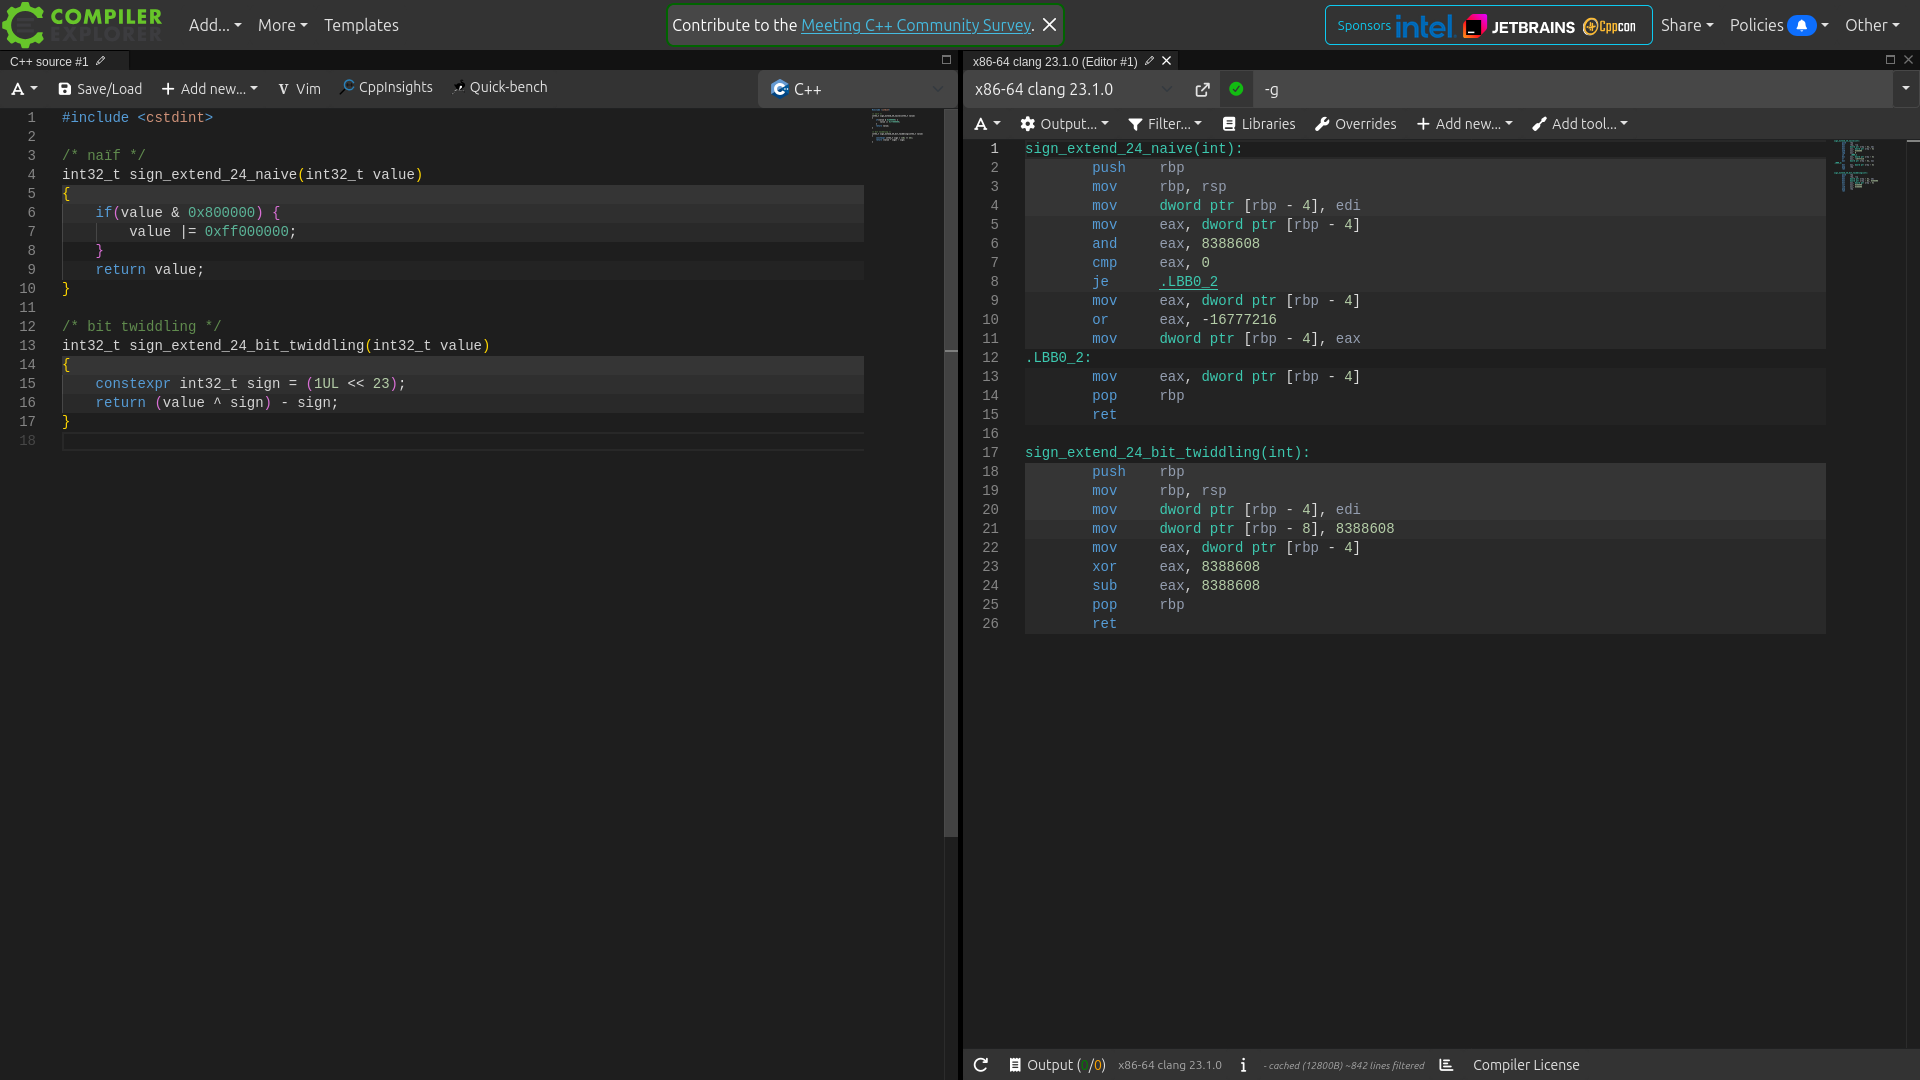Open compiler pane font size menu
The image size is (1920, 1080).
click(x=987, y=124)
